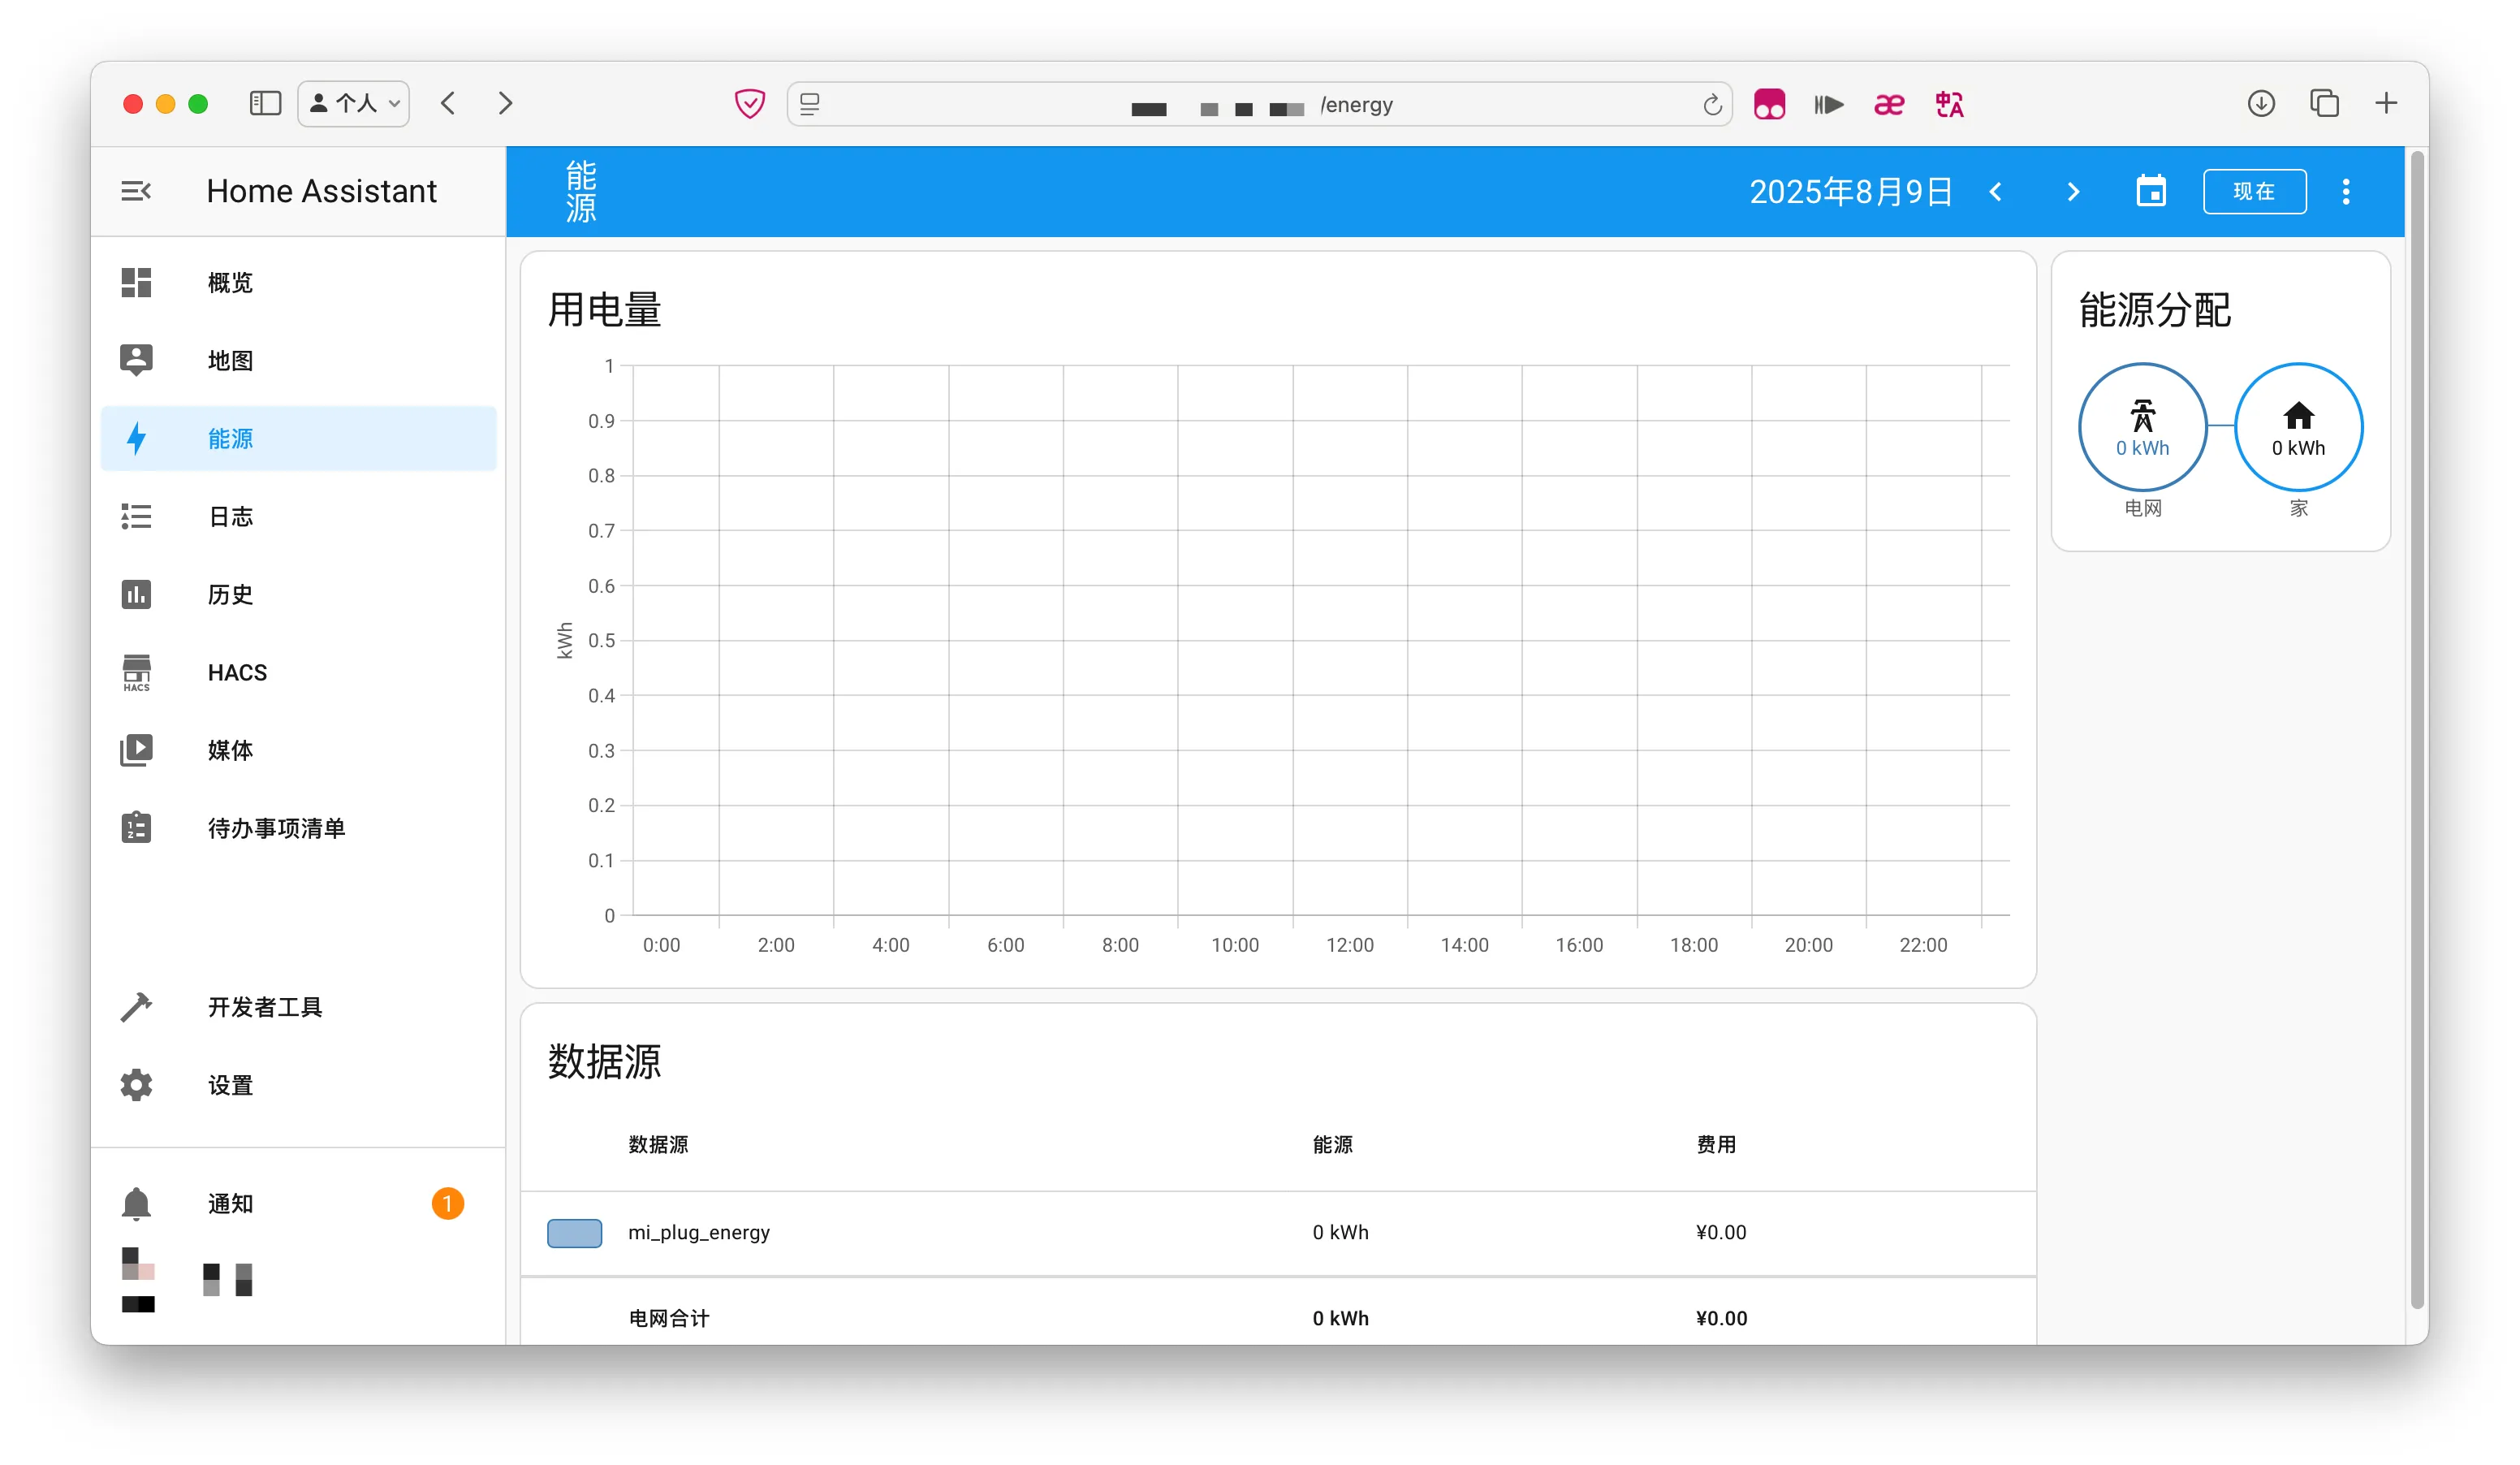Open the 个人 profile dropdown
Screen dimensions: 2520x1465
click(x=354, y=103)
